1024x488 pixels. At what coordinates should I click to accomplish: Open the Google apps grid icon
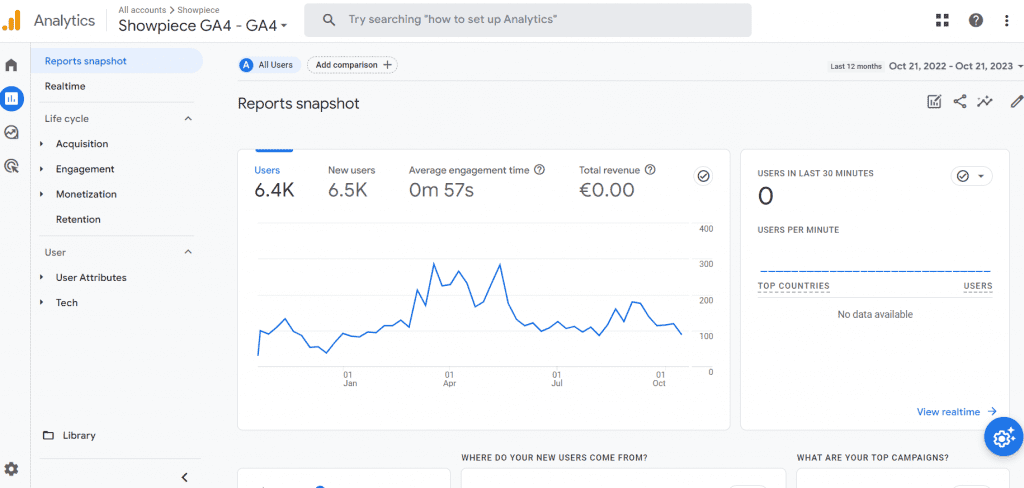pos(942,20)
